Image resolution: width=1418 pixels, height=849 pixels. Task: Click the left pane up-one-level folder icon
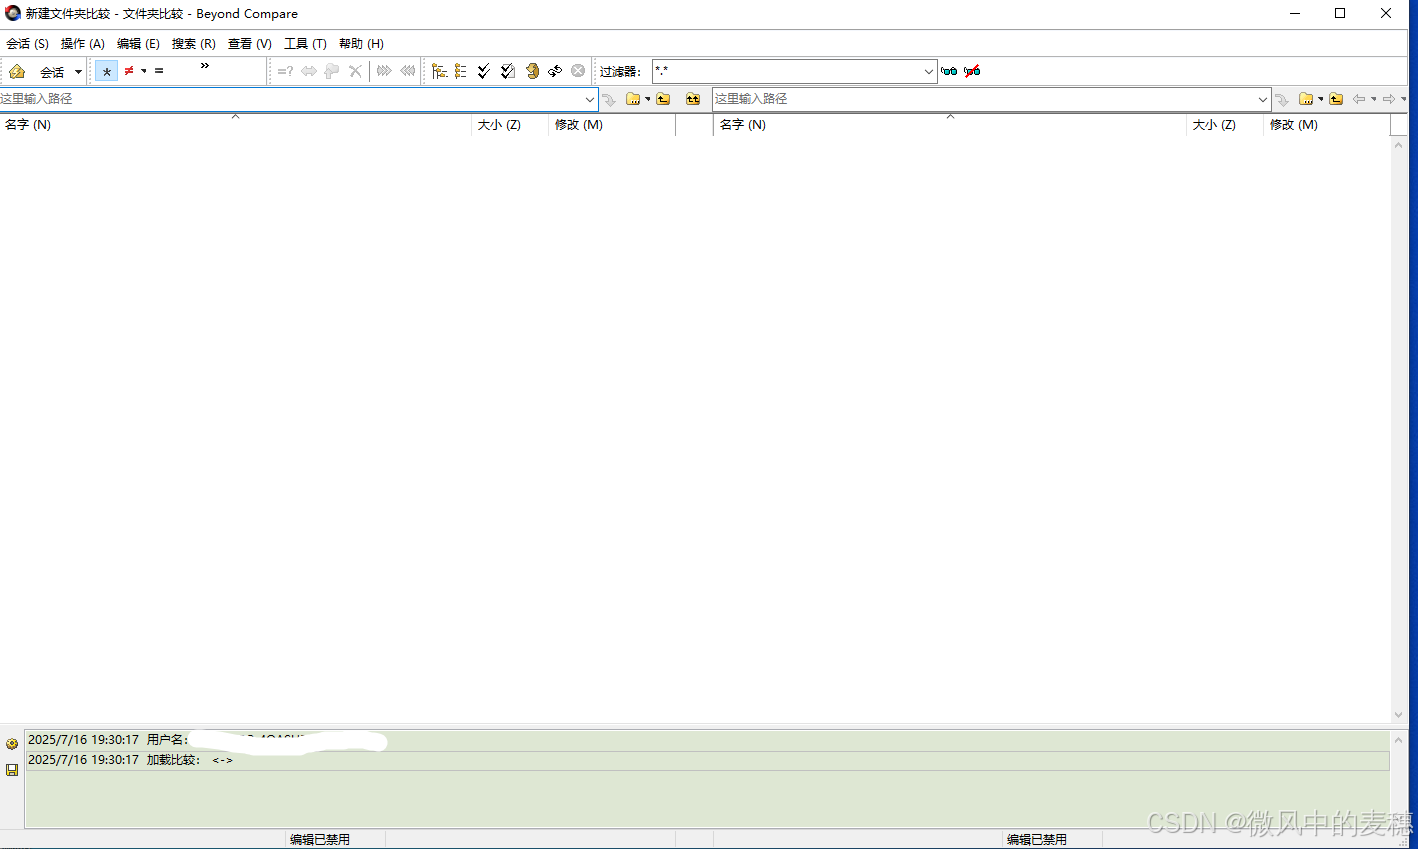tap(663, 99)
